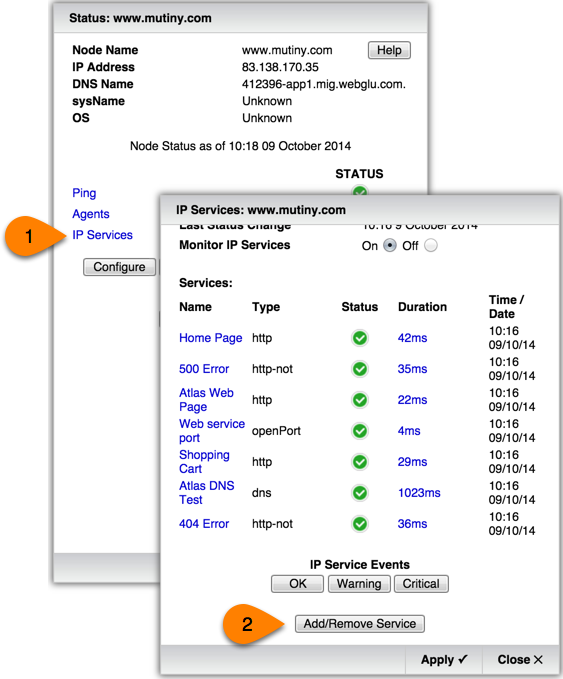Viewport: 563px width, 679px height.
Task: Click the Node Name value www.mutiny.com
Action: tap(287, 50)
